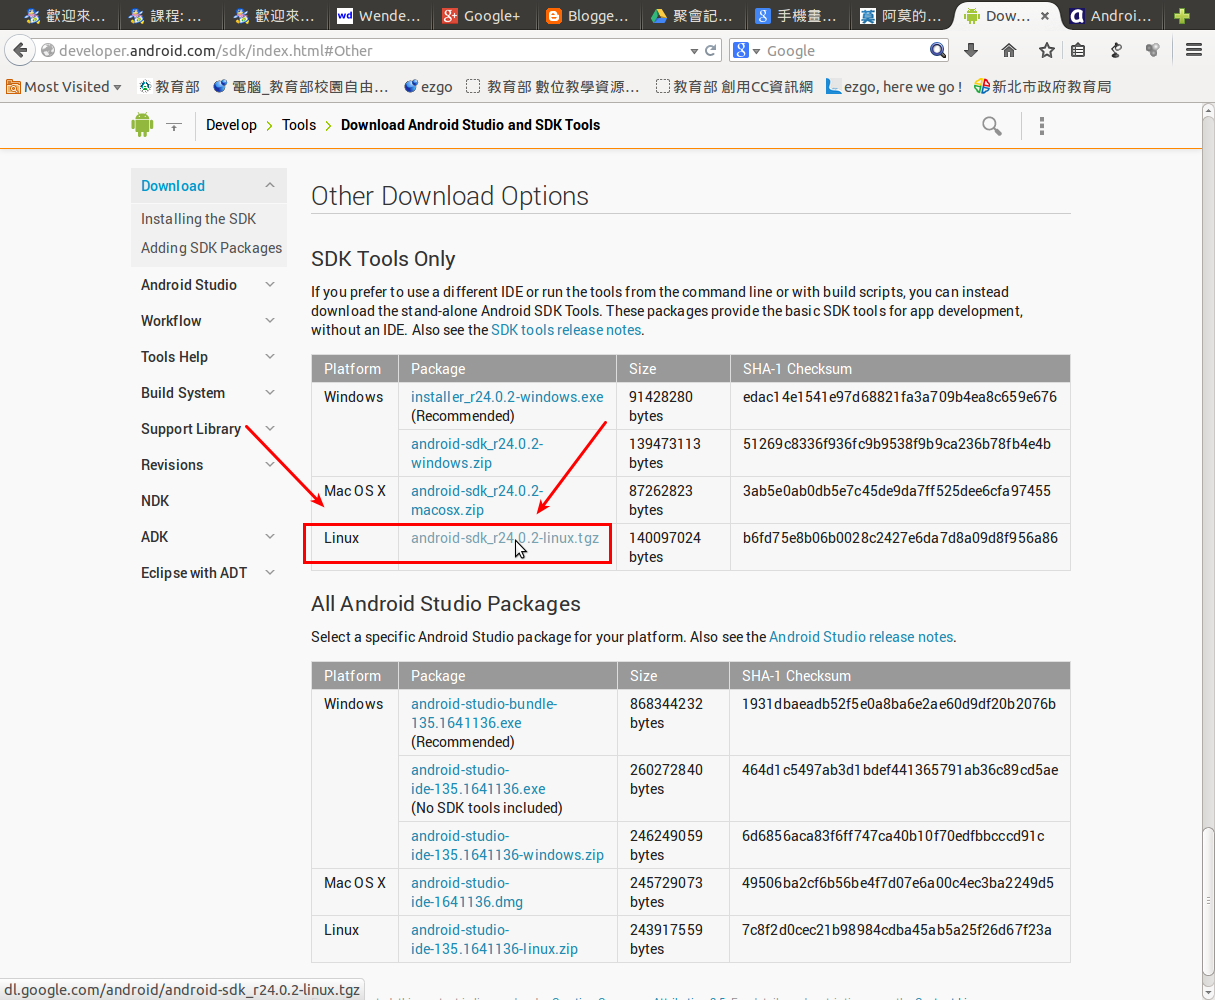
Task: Click the search magnifier in Google search box
Action: [x=937, y=50]
